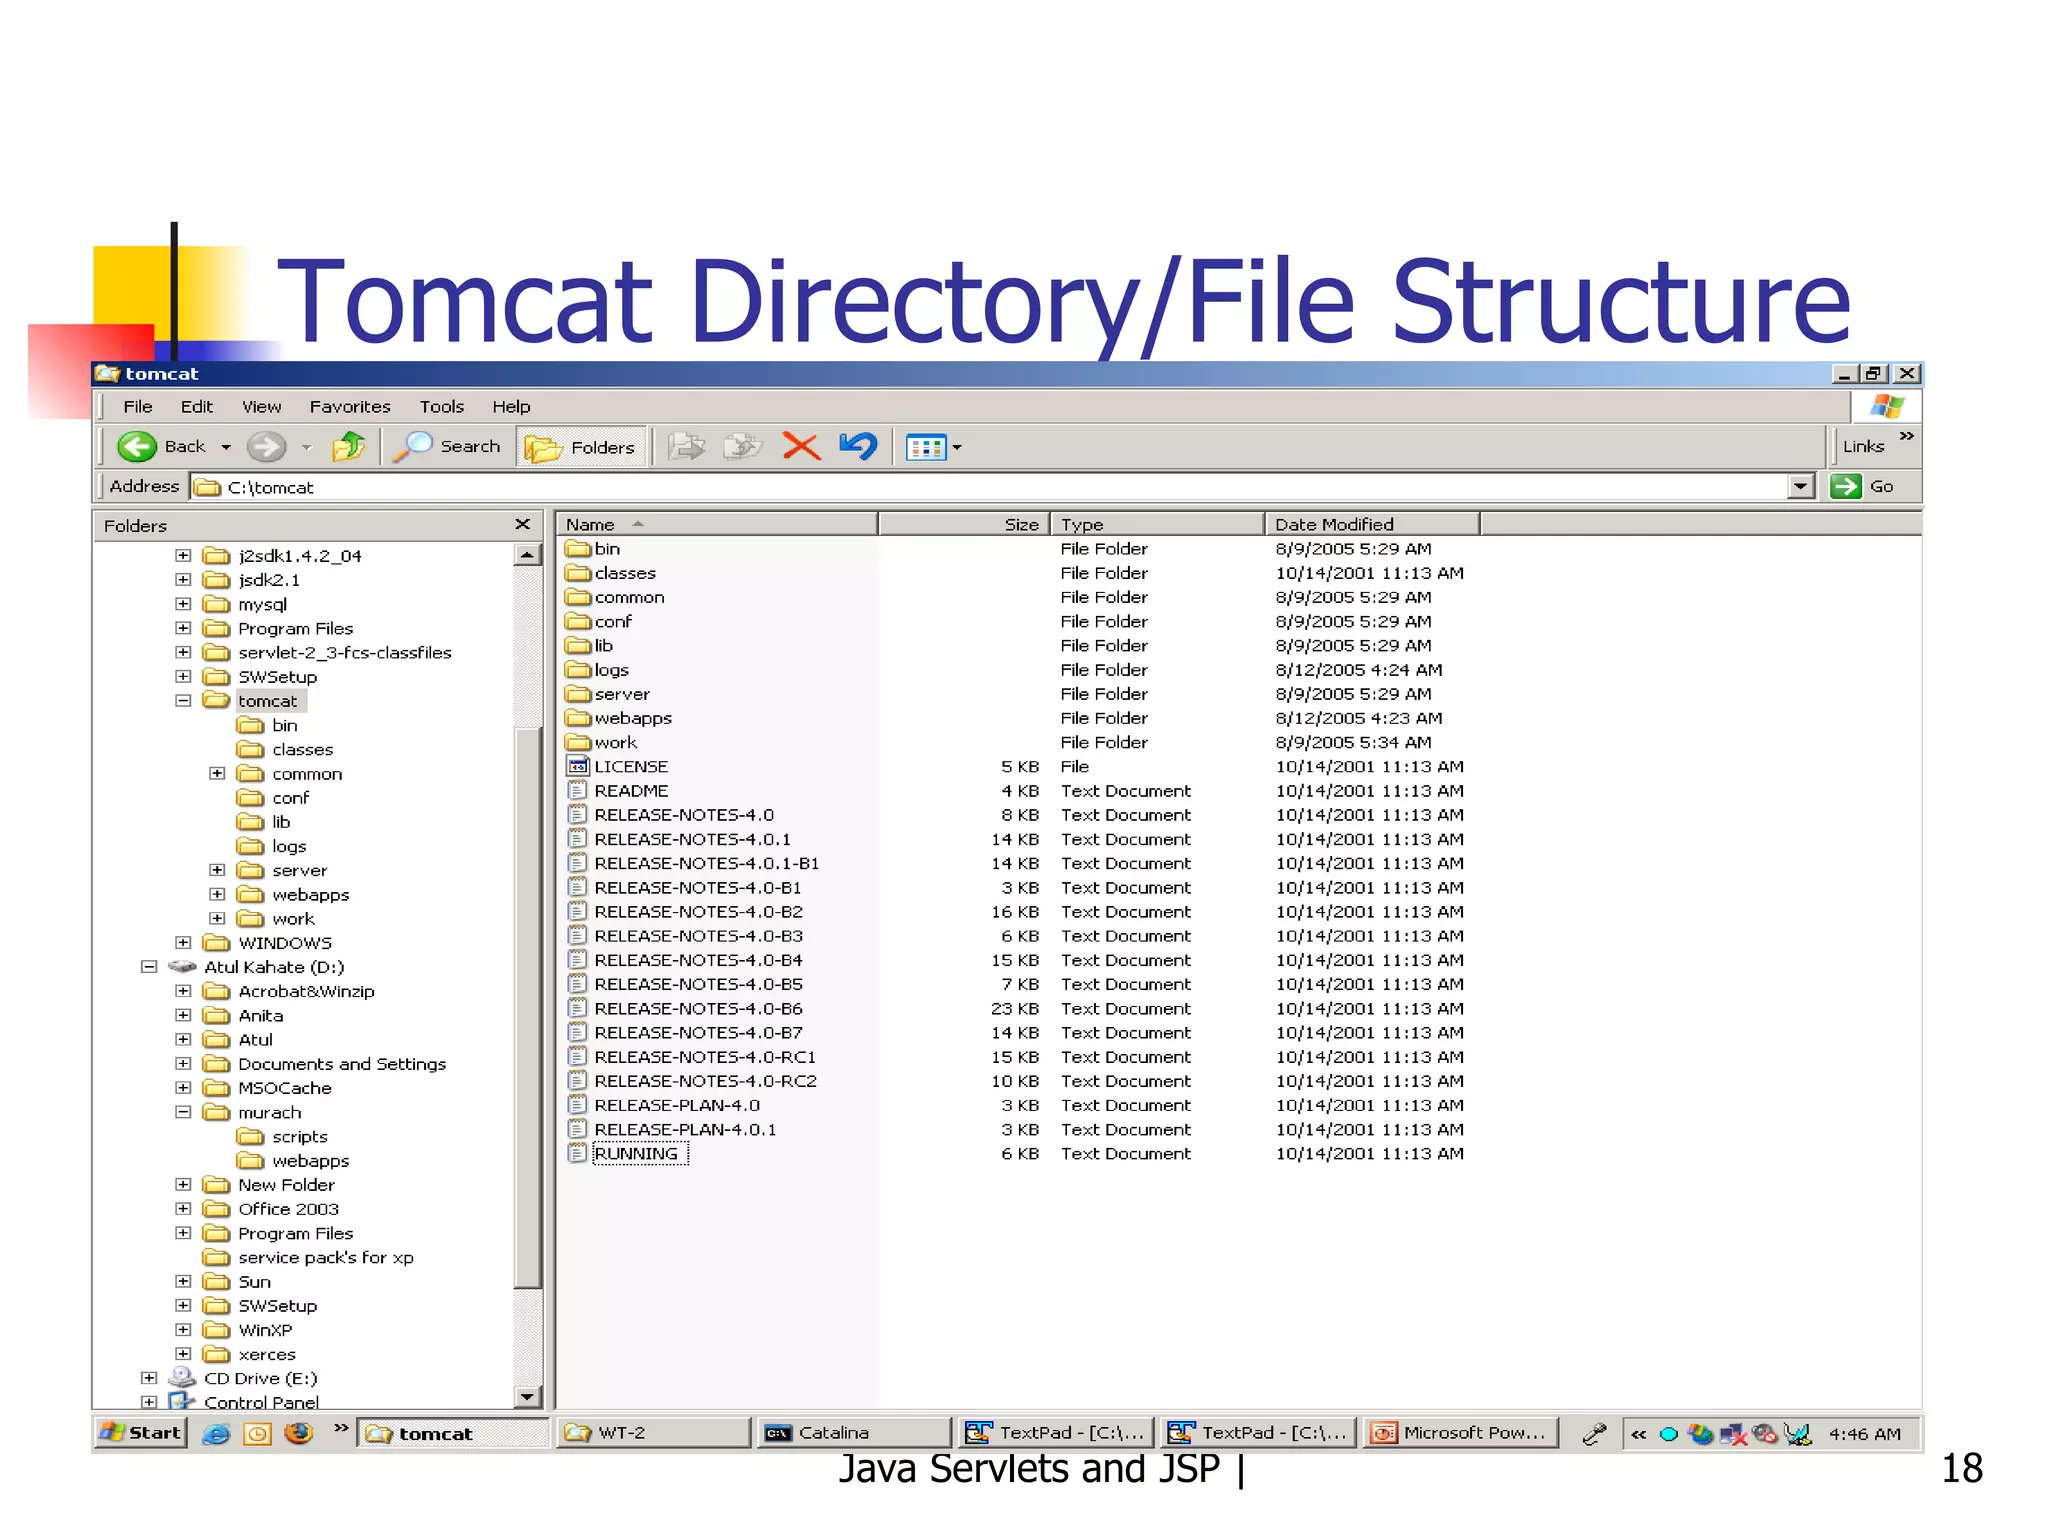This screenshot has width=2048, height=1536.
Task: Click the green Go button
Action: [x=1862, y=486]
